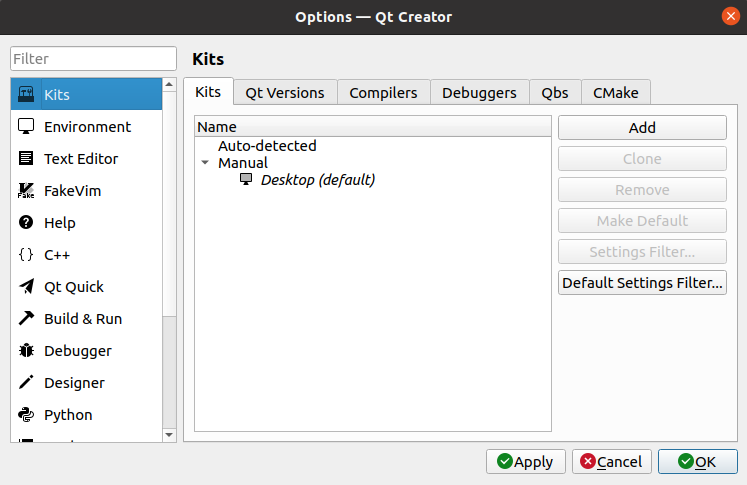Viewport: 747px width, 485px height.
Task: Open Build & Run settings category
Action: point(87,318)
